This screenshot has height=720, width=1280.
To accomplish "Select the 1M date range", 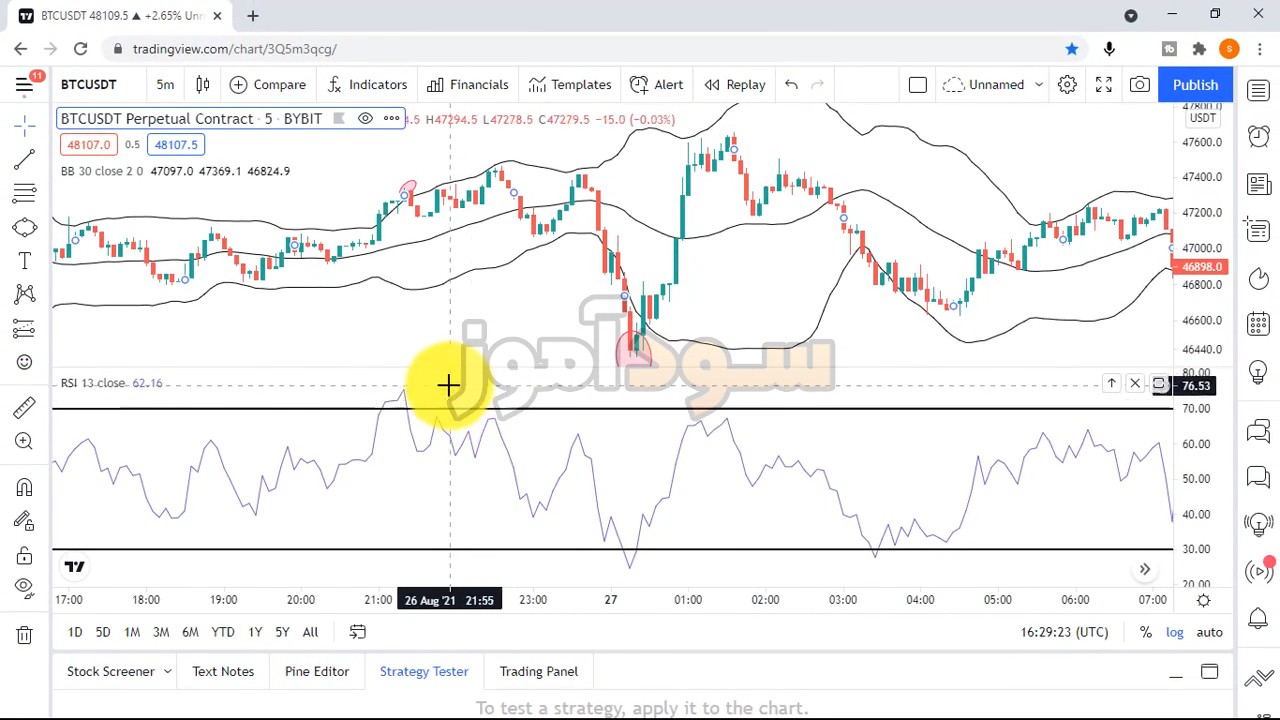I will (132, 632).
